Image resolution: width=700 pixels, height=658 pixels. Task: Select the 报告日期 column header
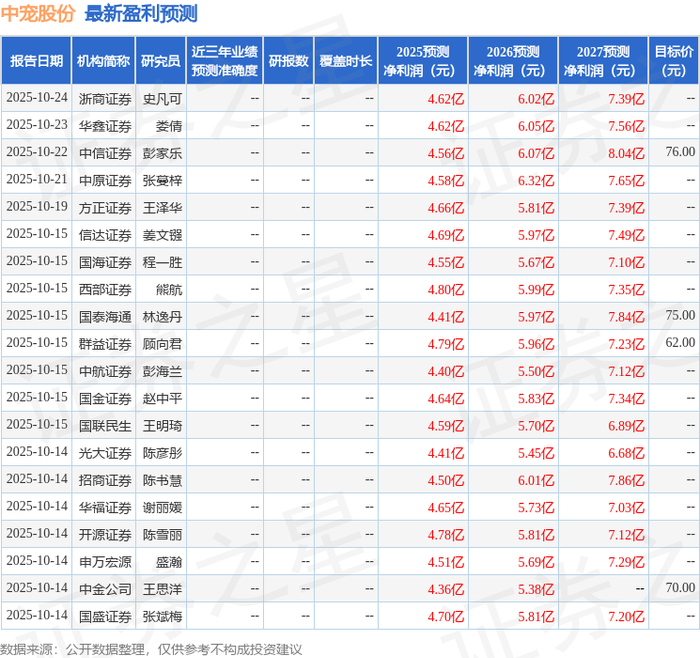[36, 61]
